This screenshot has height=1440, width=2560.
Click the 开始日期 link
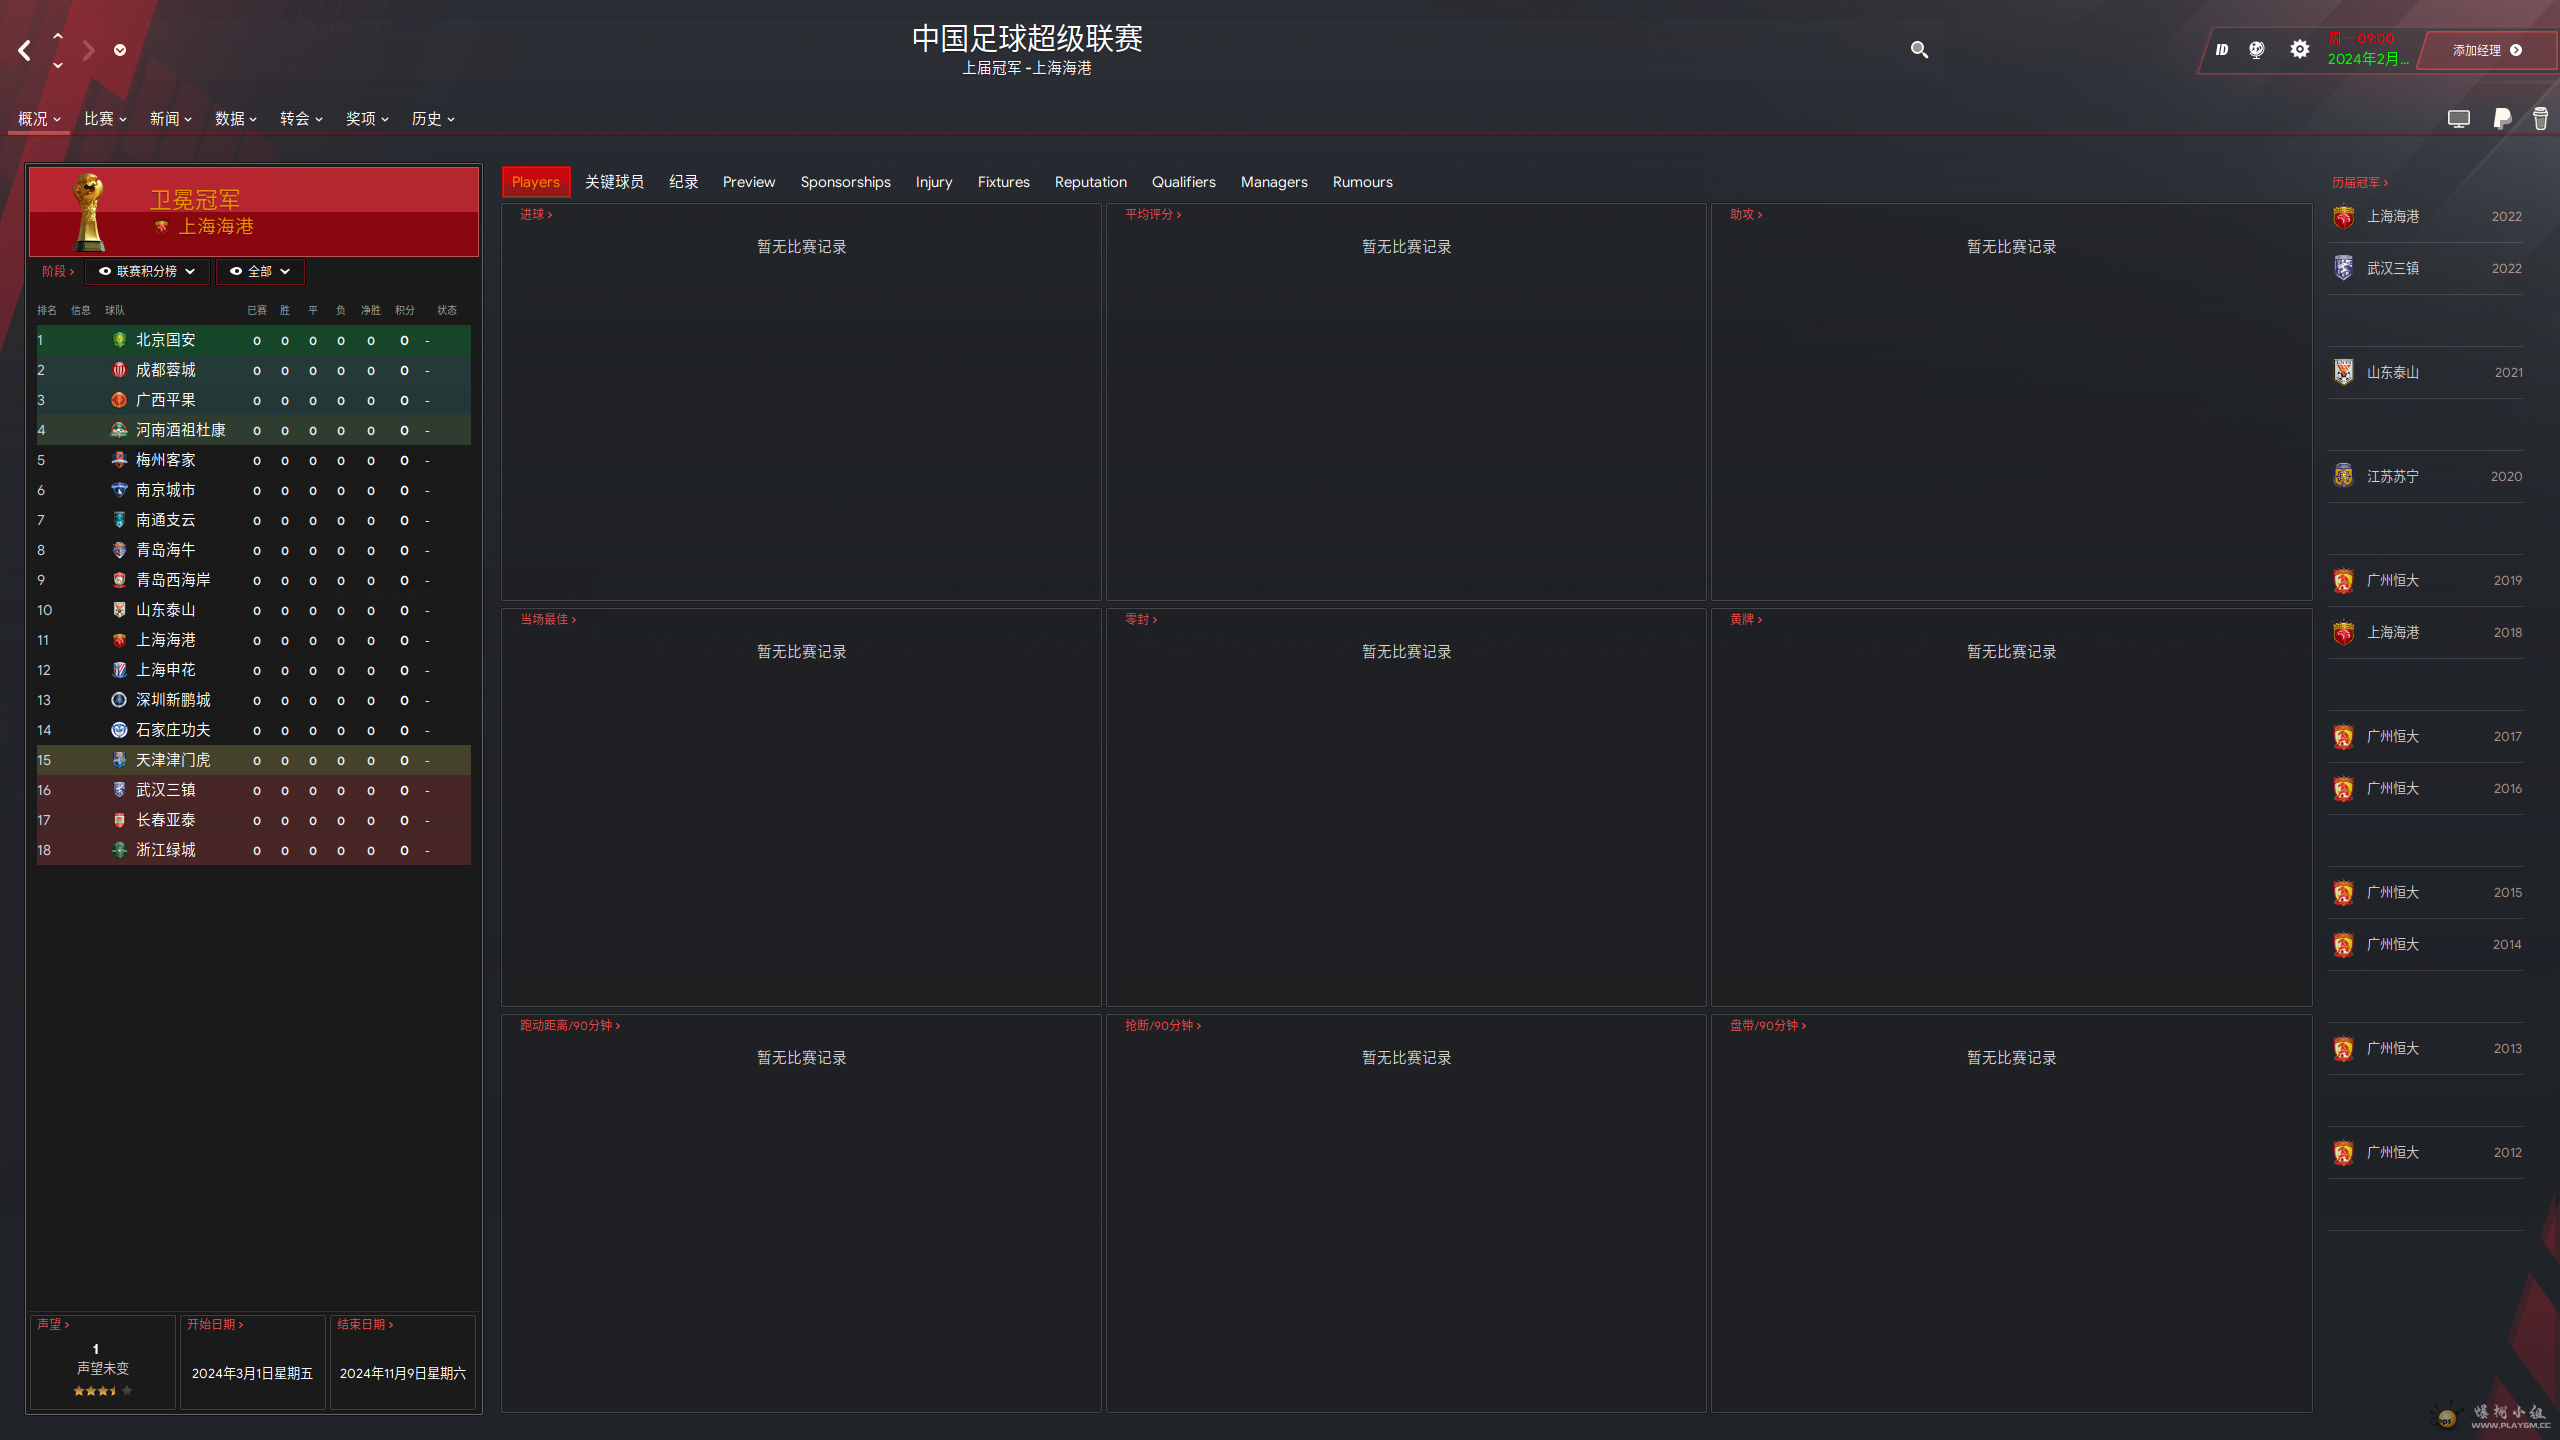coord(215,1324)
